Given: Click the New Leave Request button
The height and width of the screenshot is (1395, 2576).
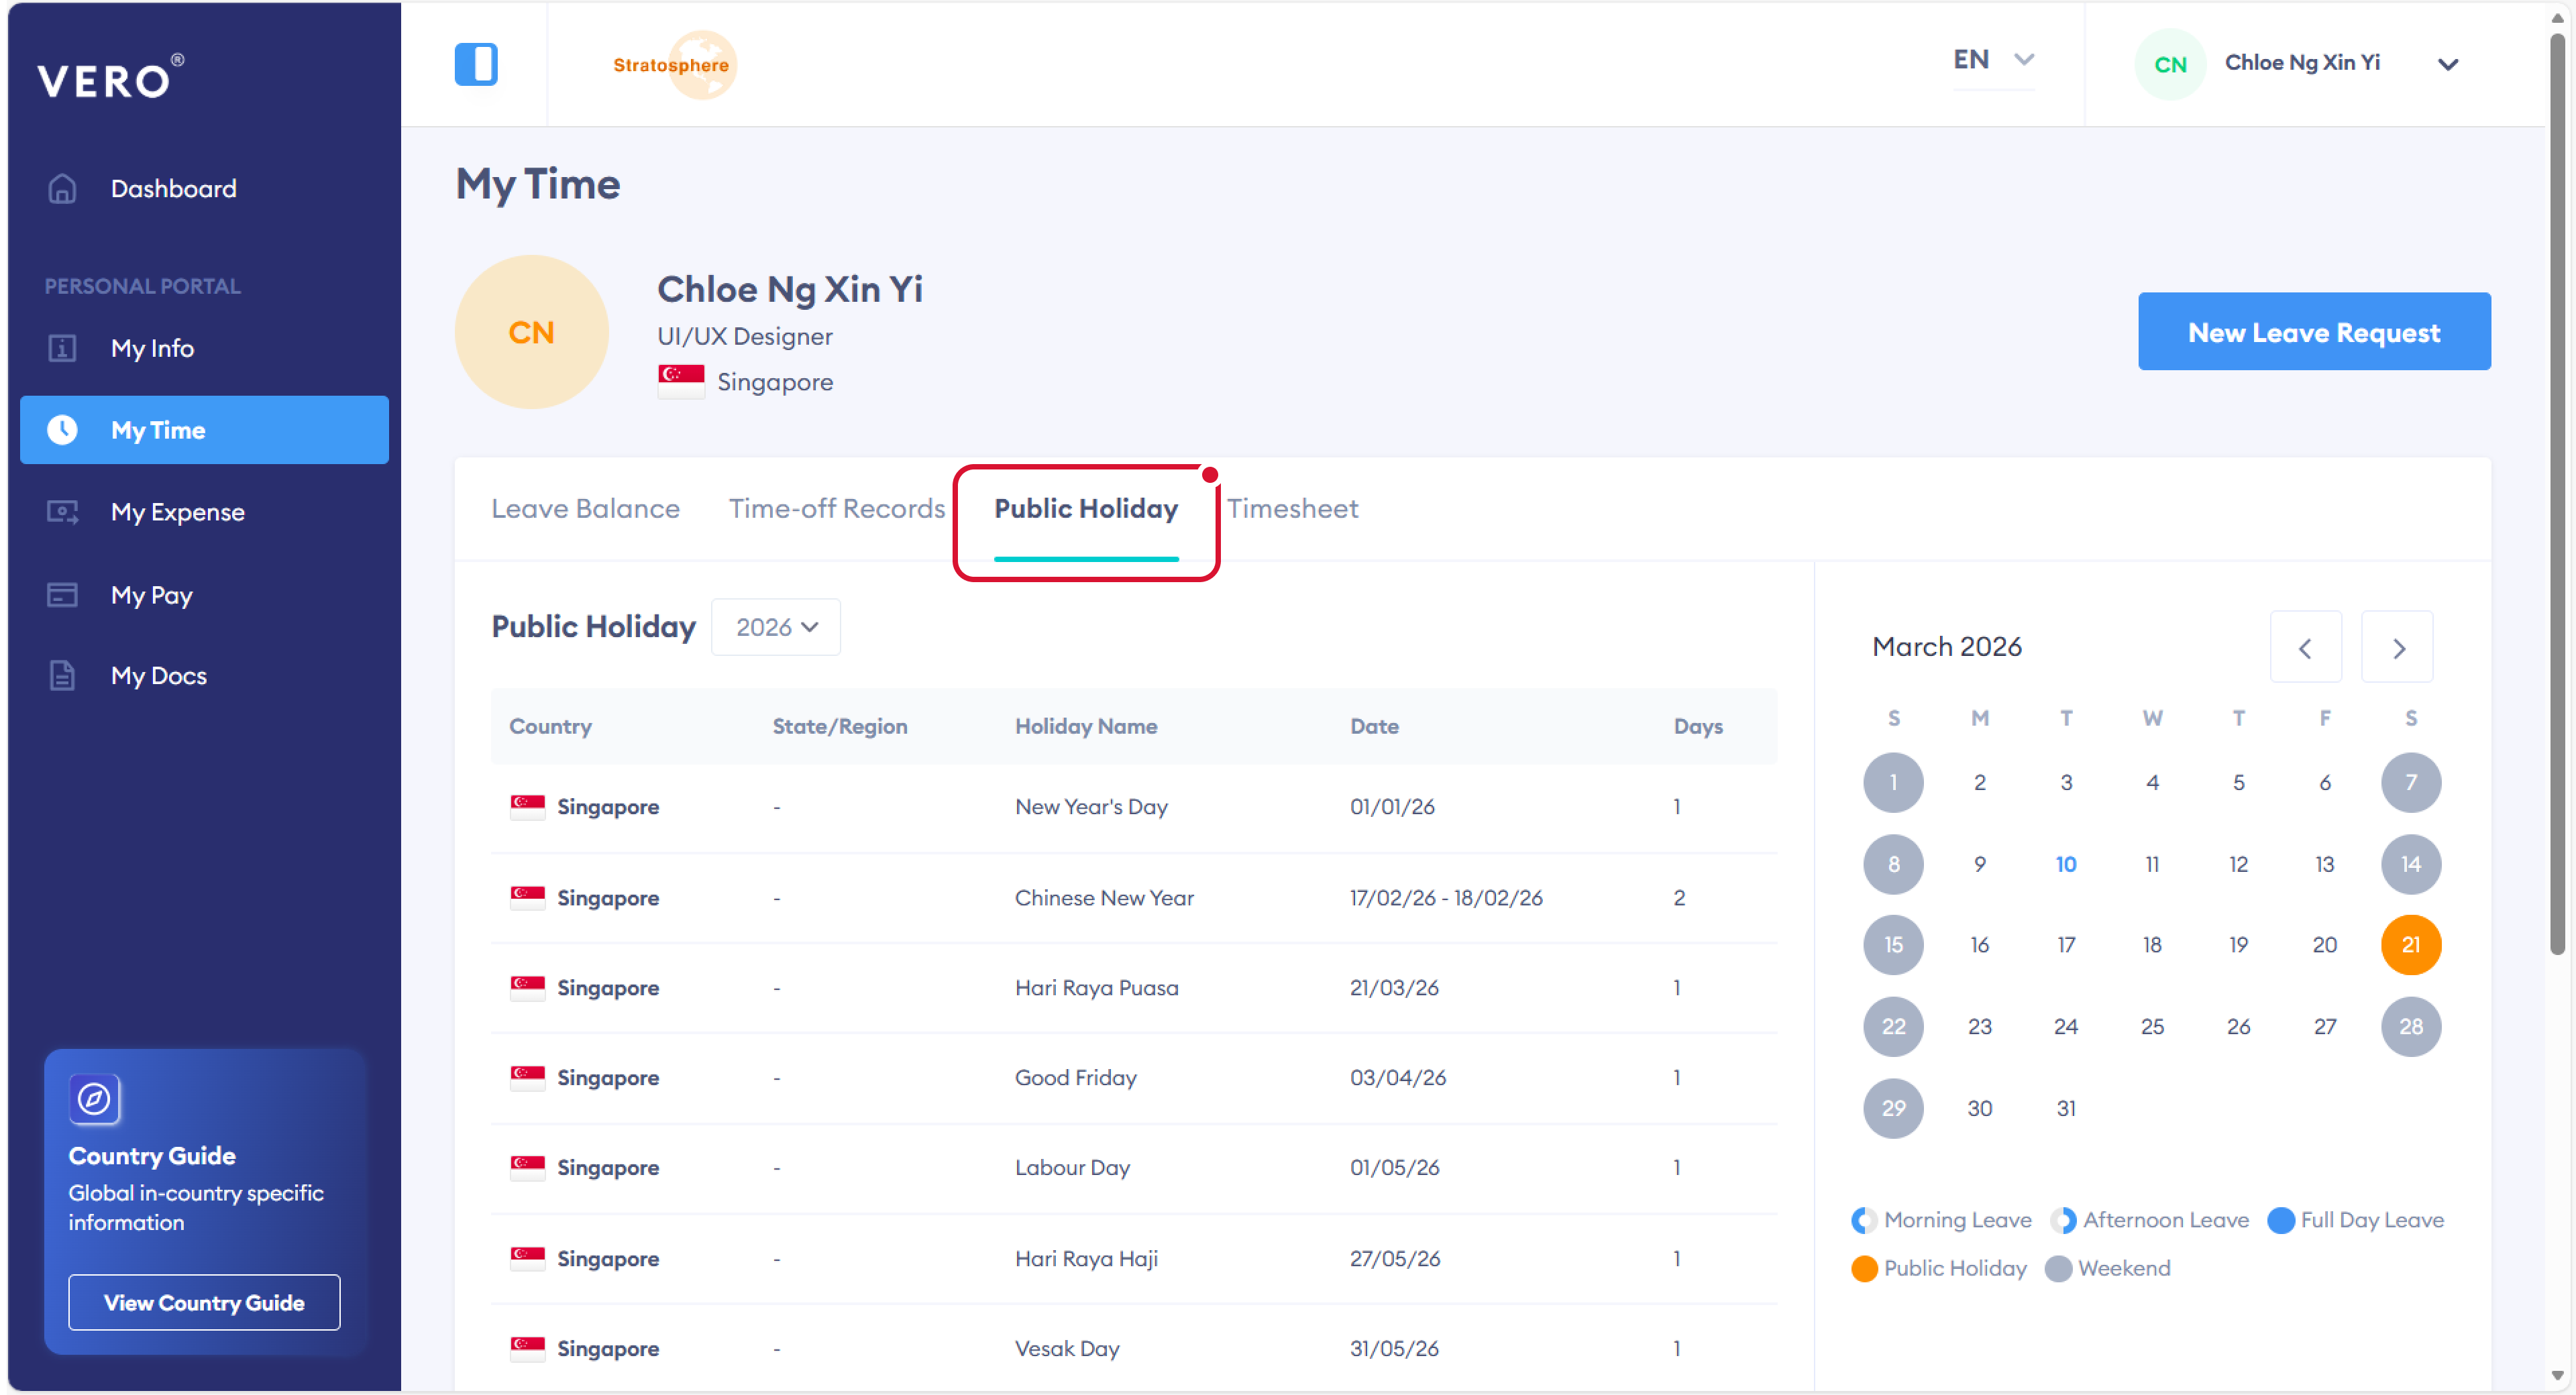Looking at the screenshot, I should pyautogui.click(x=2313, y=332).
